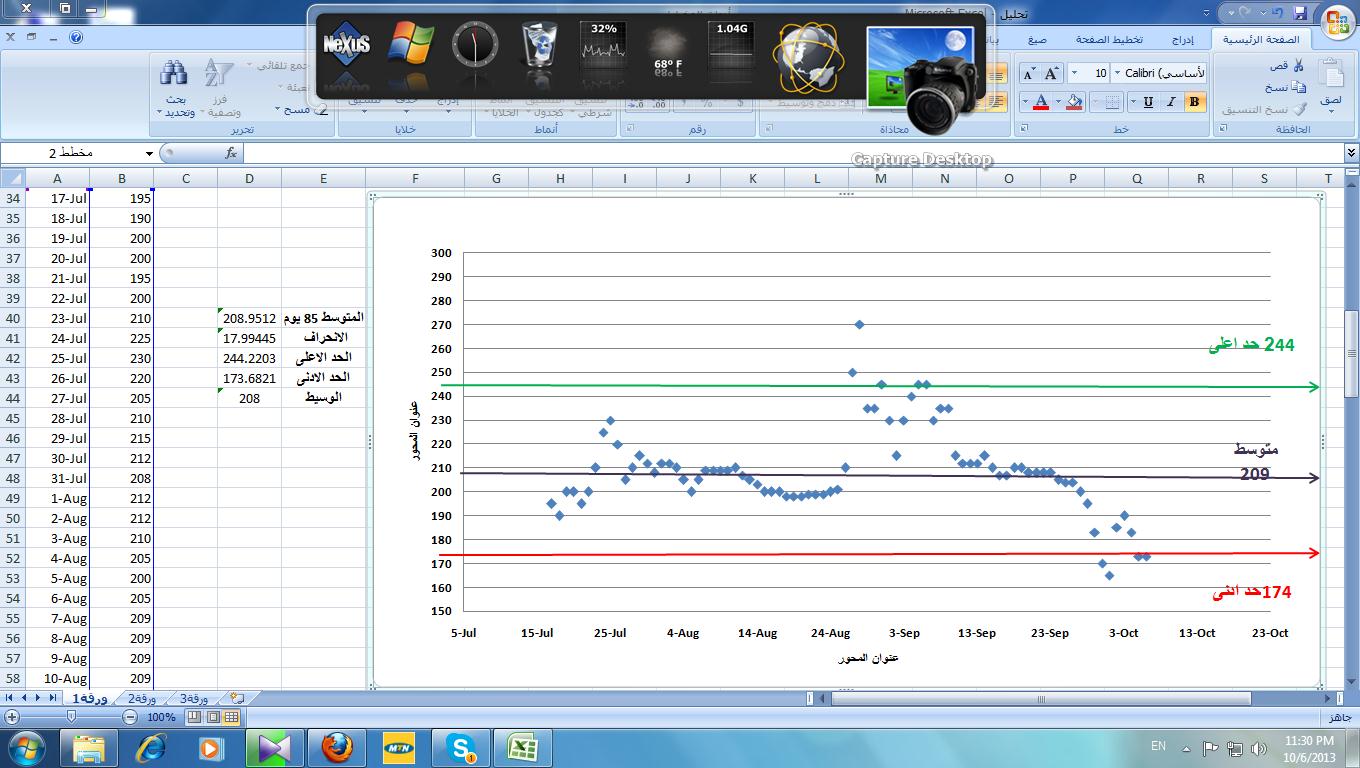Open the Name Box dropdown arrow
1360x768 pixels.
coord(150,154)
